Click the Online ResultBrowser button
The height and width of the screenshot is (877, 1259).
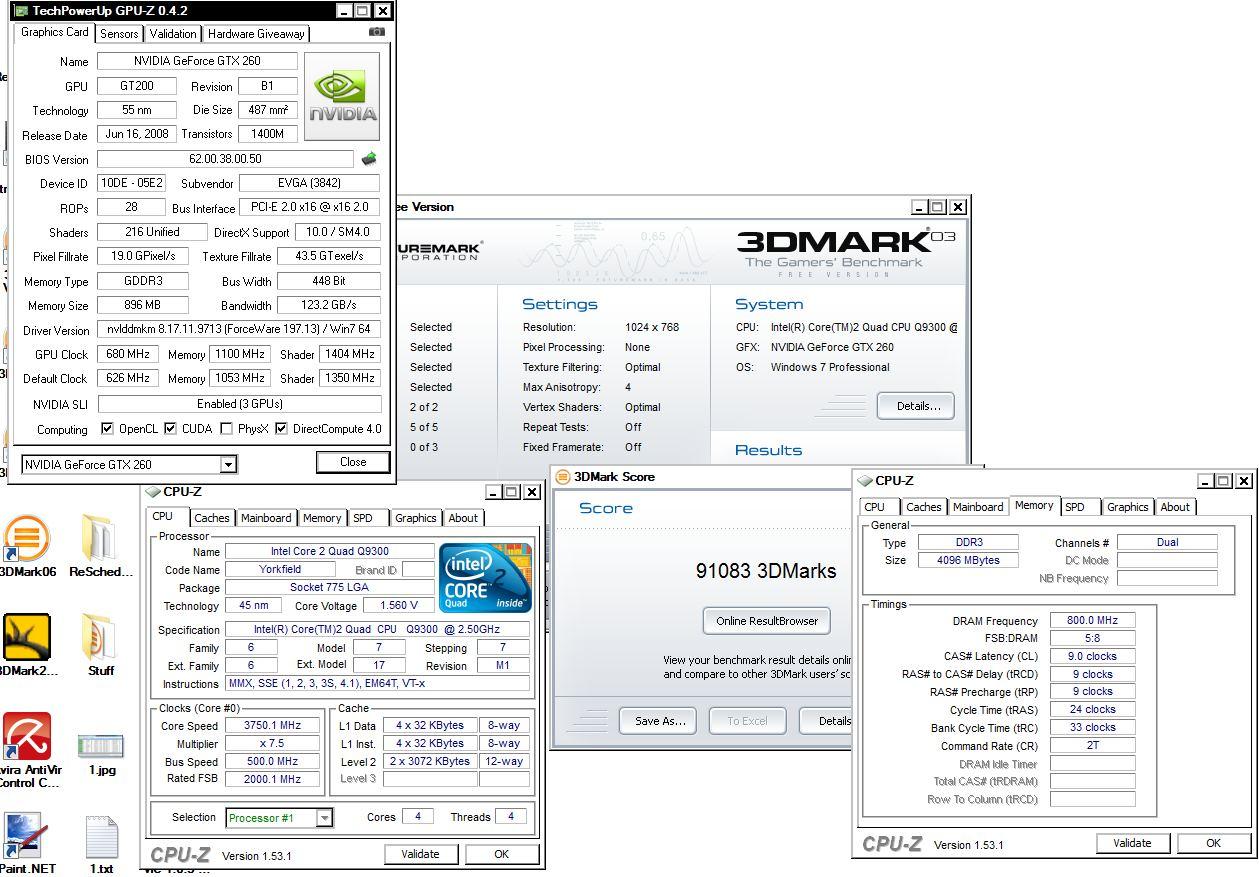pyautogui.click(x=767, y=621)
